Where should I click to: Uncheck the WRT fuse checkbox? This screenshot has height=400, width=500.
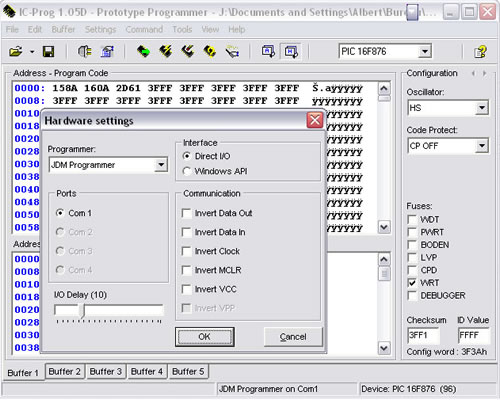(412, 283)
